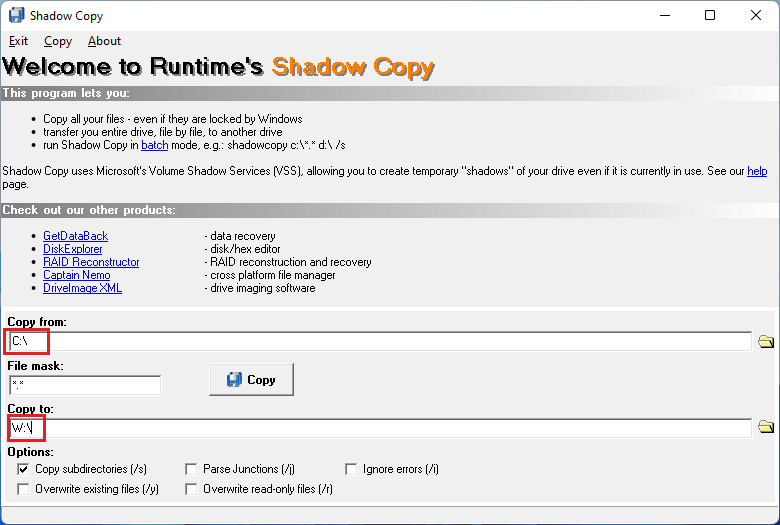Click the '- RAID reconstruction and recovery' text
Image resolution: width=780 pixels, height=525 pixels.
288,262
